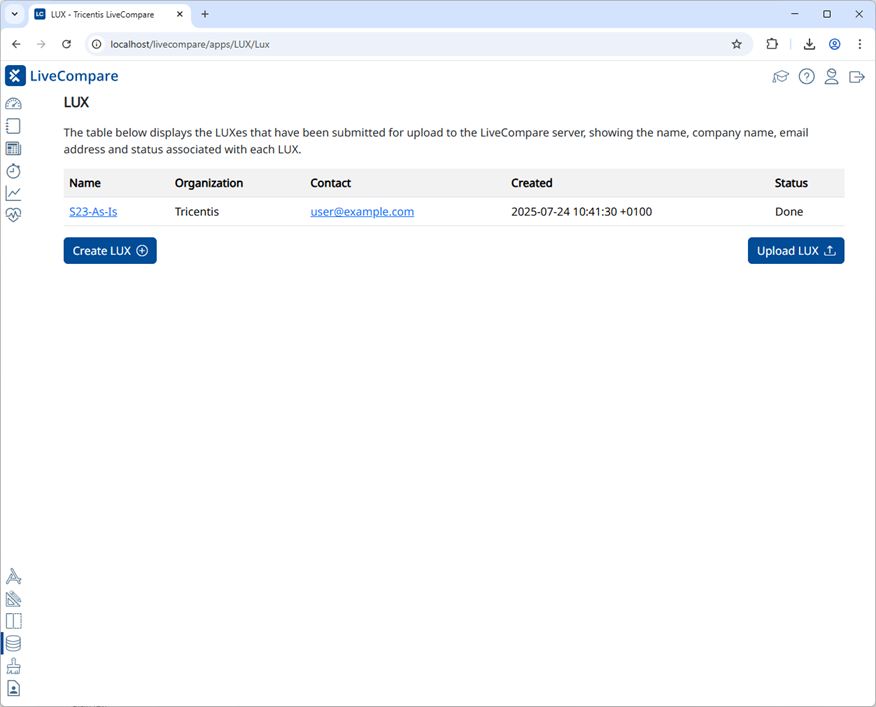Bookmark this page with the star
This screenshot has width=876, height=707.
[736, 44]
